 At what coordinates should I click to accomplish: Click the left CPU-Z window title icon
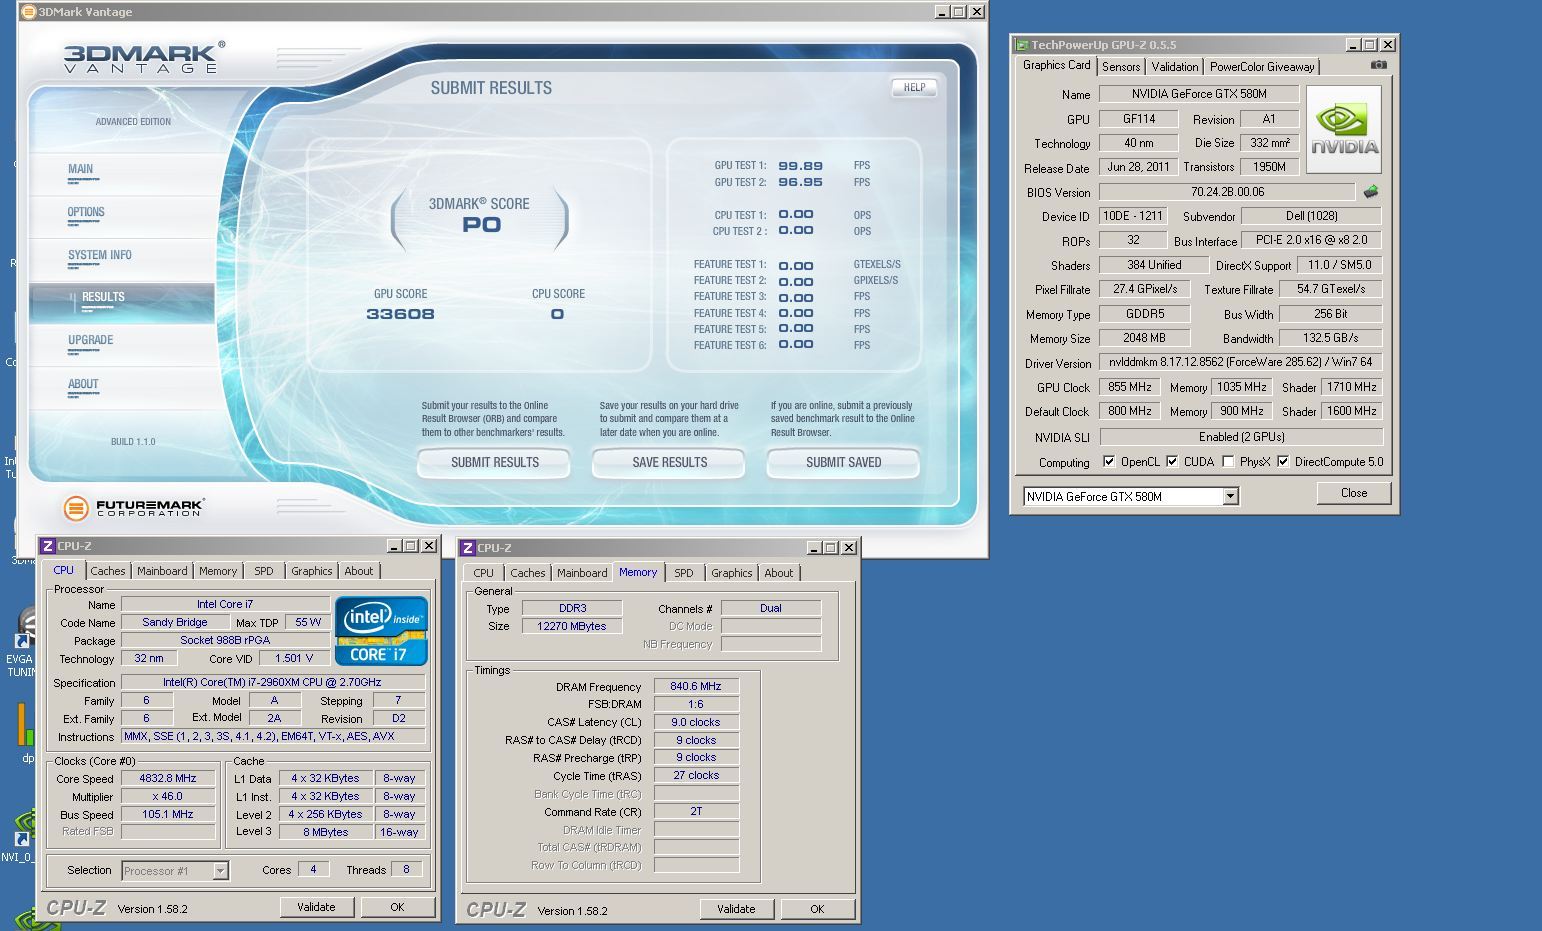coord(47,546)
